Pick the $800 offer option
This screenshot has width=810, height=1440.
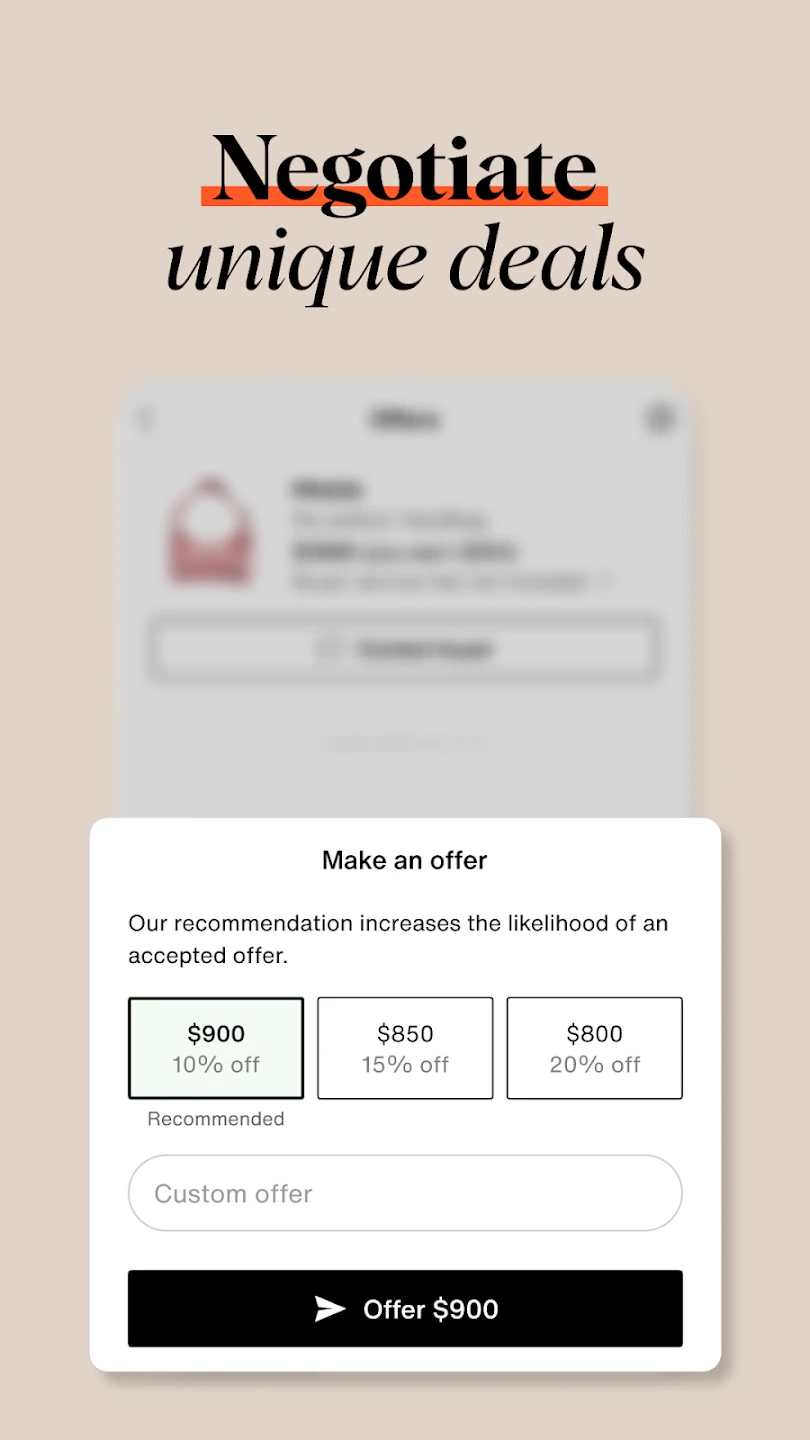[594, 1048]
